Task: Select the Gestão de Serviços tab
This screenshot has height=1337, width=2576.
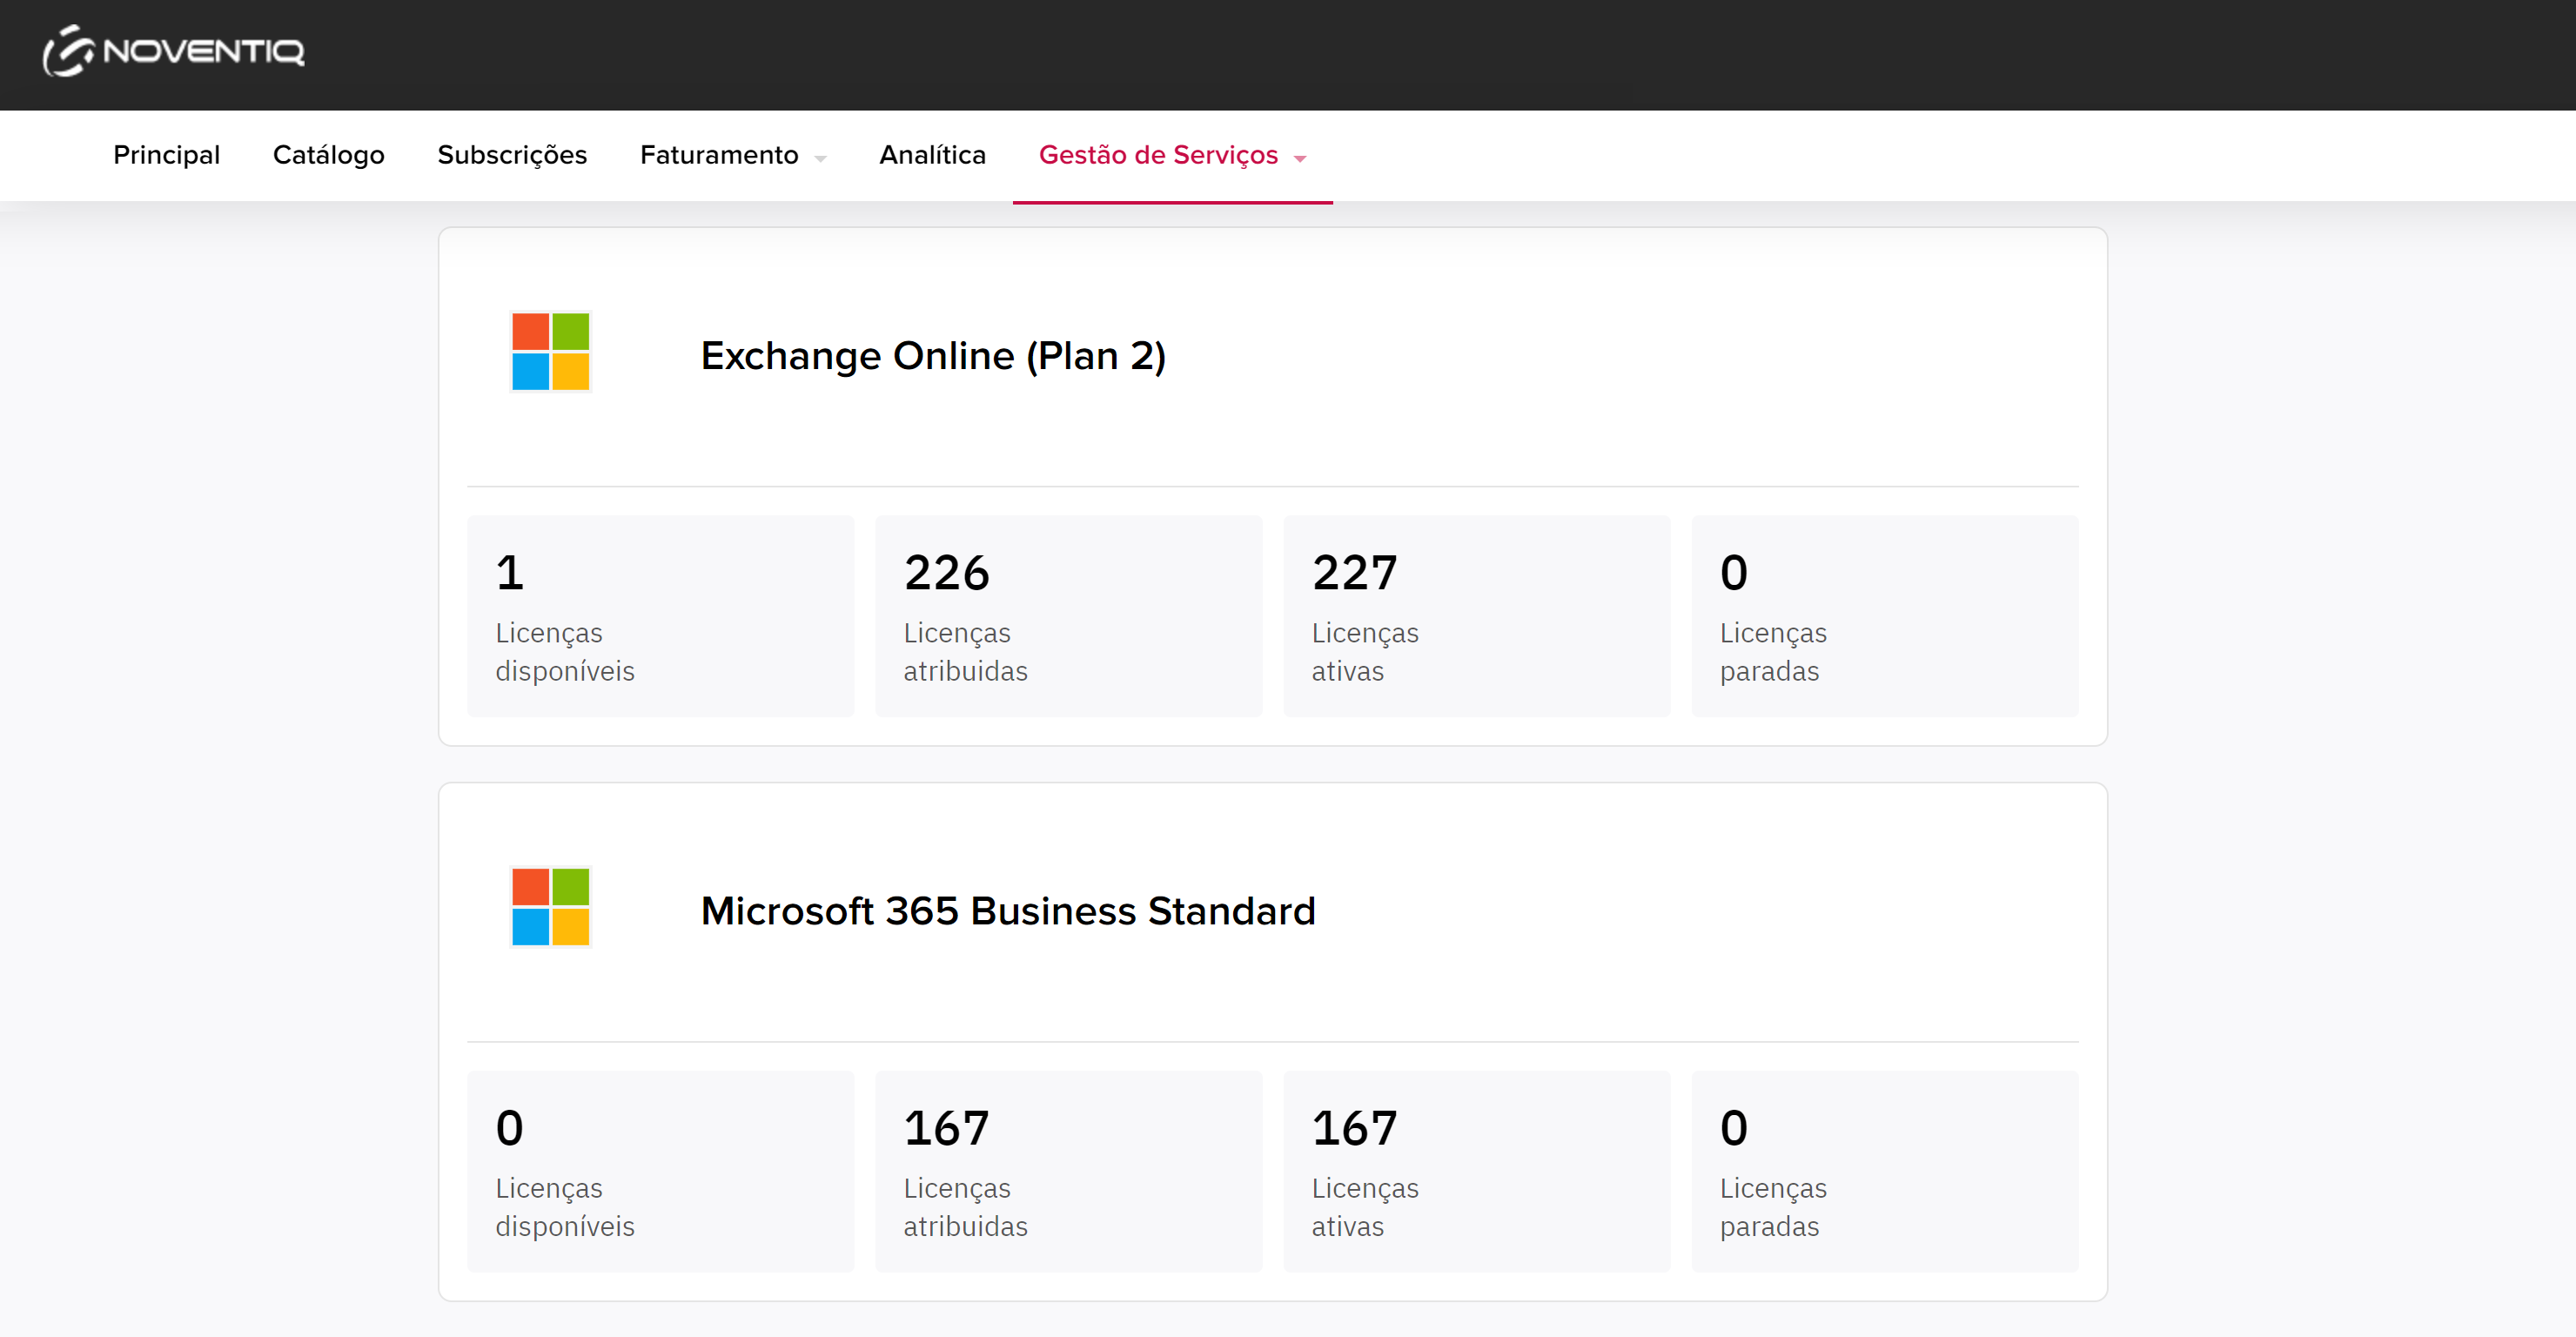Action: click(x=1158, y=155)
